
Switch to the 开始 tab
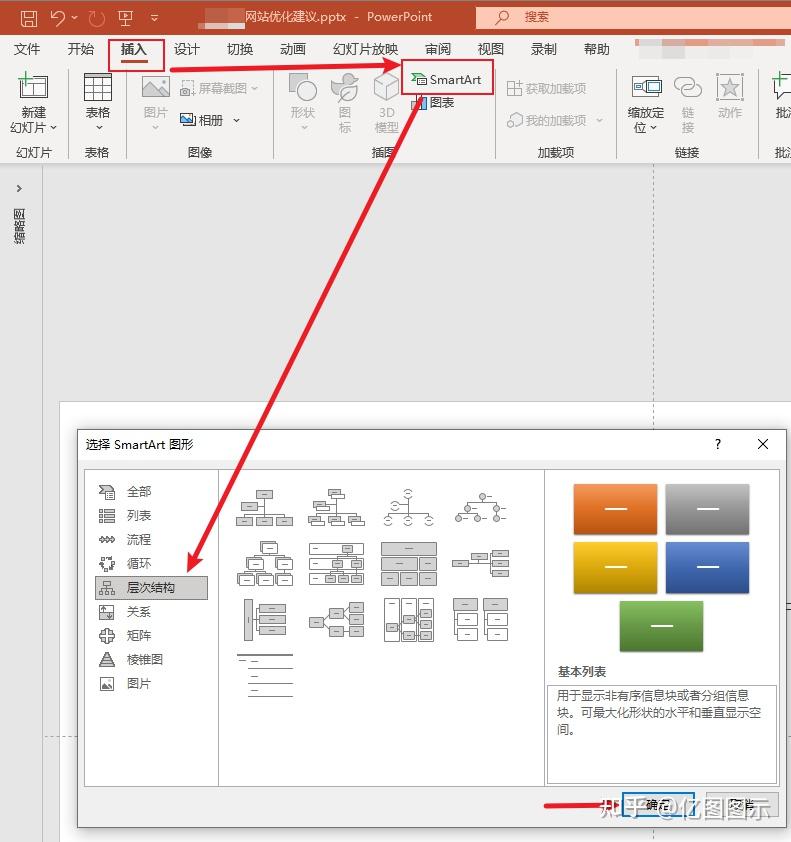[81, 49]
